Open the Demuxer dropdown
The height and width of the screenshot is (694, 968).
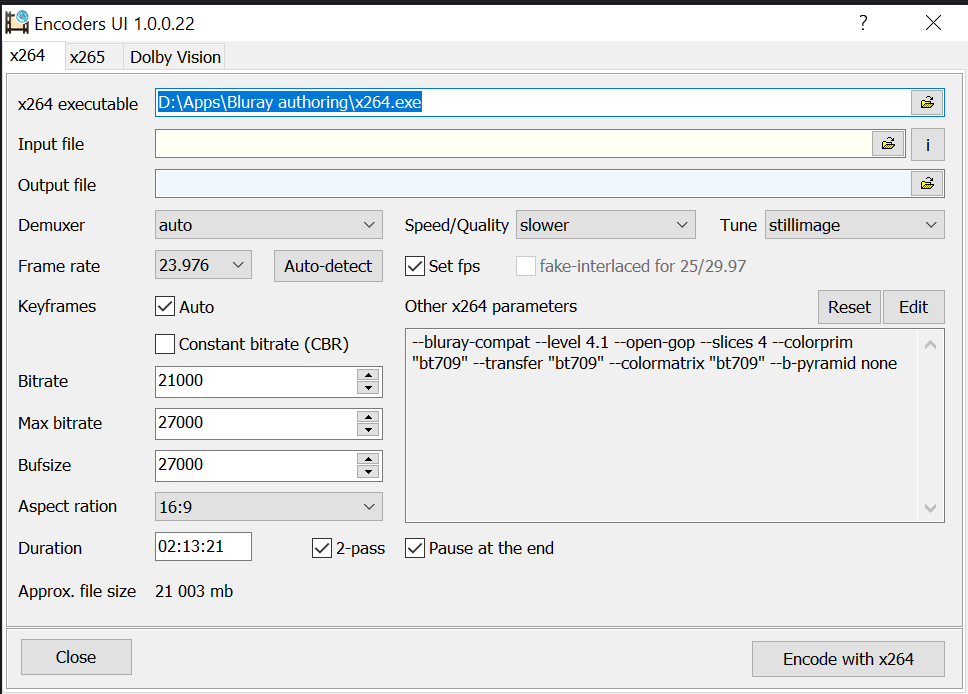[x=269, y=225]
